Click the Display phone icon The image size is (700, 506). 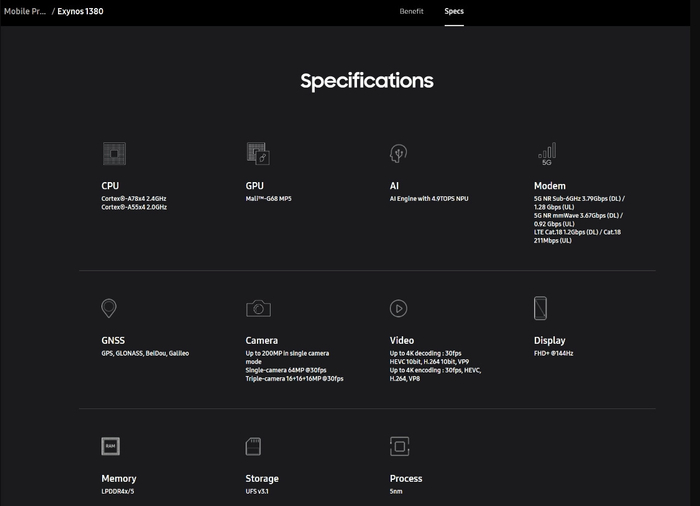tap(541, 308)
